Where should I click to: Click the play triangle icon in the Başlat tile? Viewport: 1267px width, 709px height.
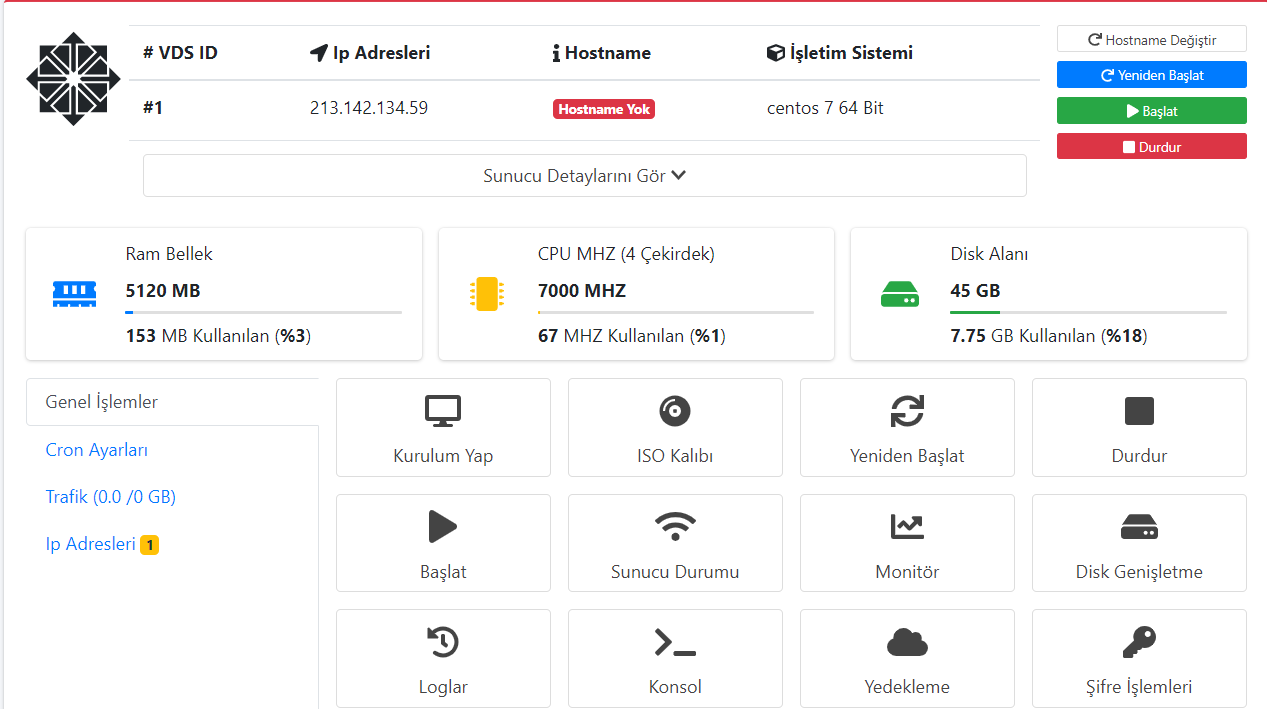(x=443, y=526)
